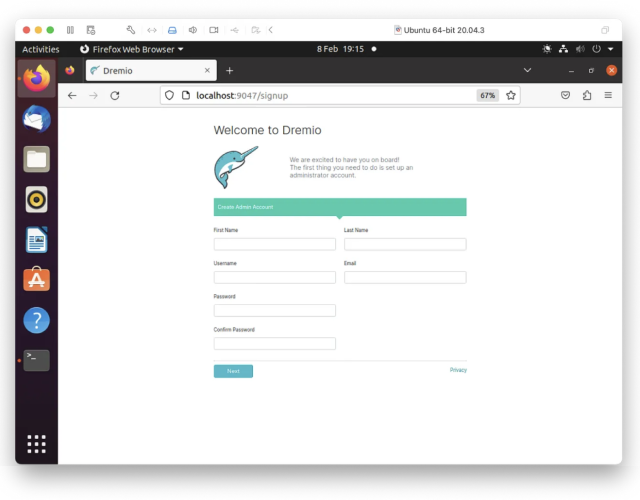Screen dimensions: 640x500
Task: Select the Dremio tab
Action: pos(151,70)
